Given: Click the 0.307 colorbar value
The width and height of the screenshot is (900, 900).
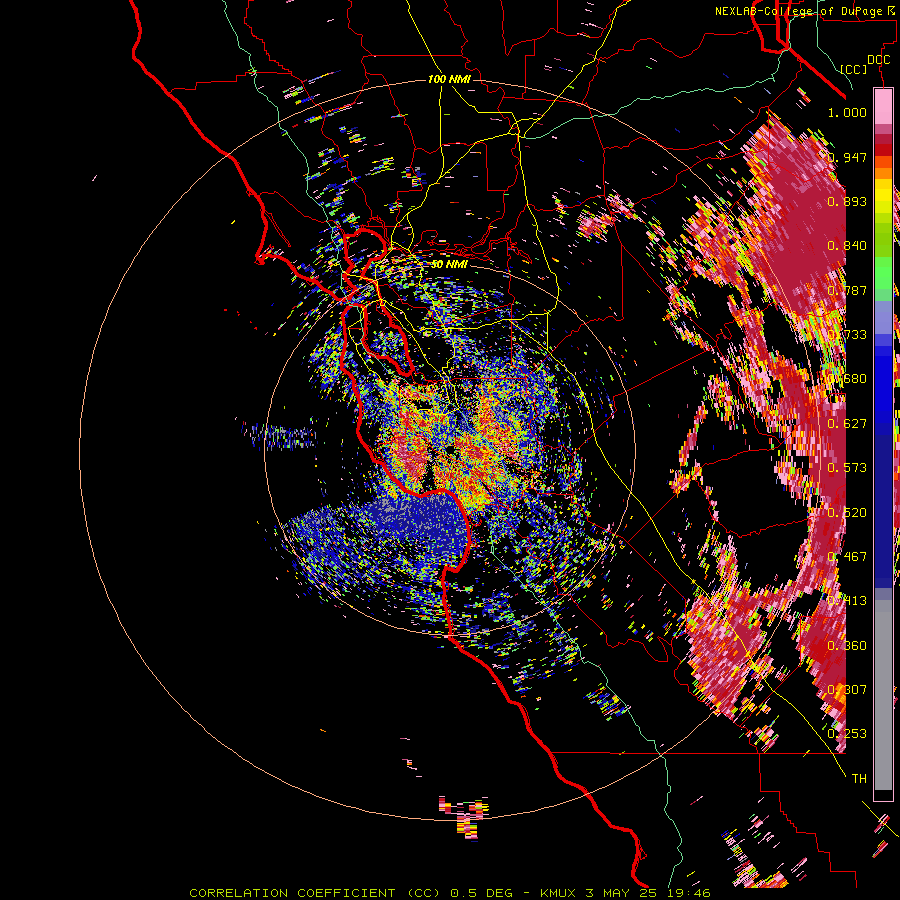Looking at the screenshot, I should click(x=847, y=690).
